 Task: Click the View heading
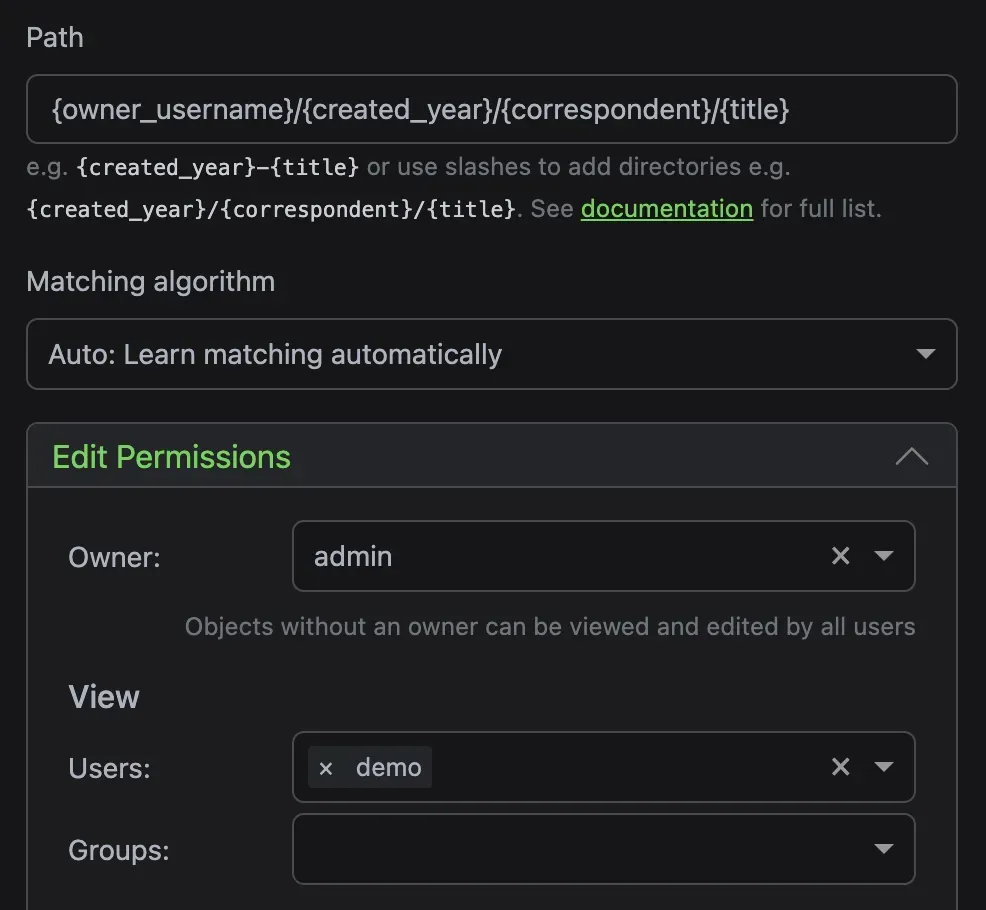pos(104,697)
